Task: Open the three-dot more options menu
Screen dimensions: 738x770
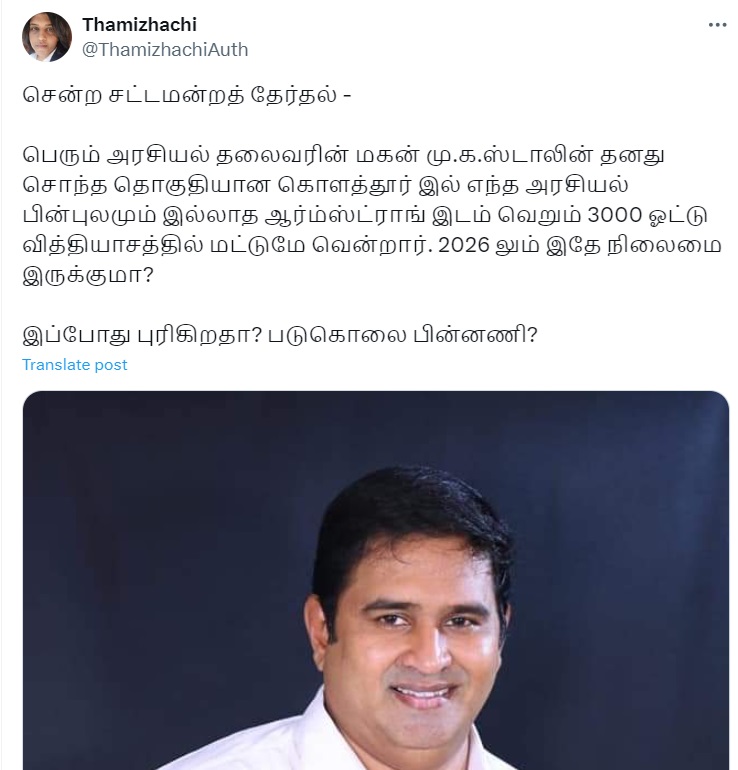Action: (717, 25)
